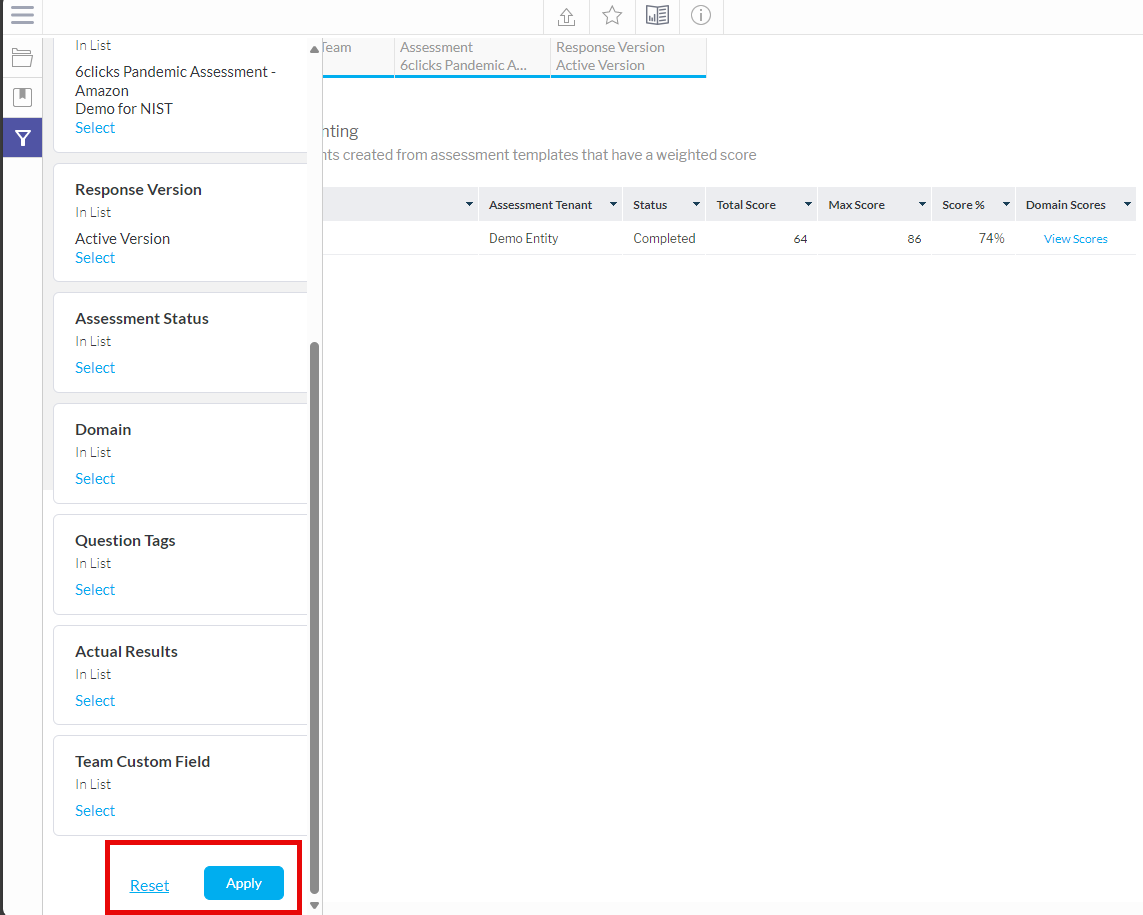Open dropdown arrow on Domain Scores column

pyautogui.click(x=1127, y=205)
